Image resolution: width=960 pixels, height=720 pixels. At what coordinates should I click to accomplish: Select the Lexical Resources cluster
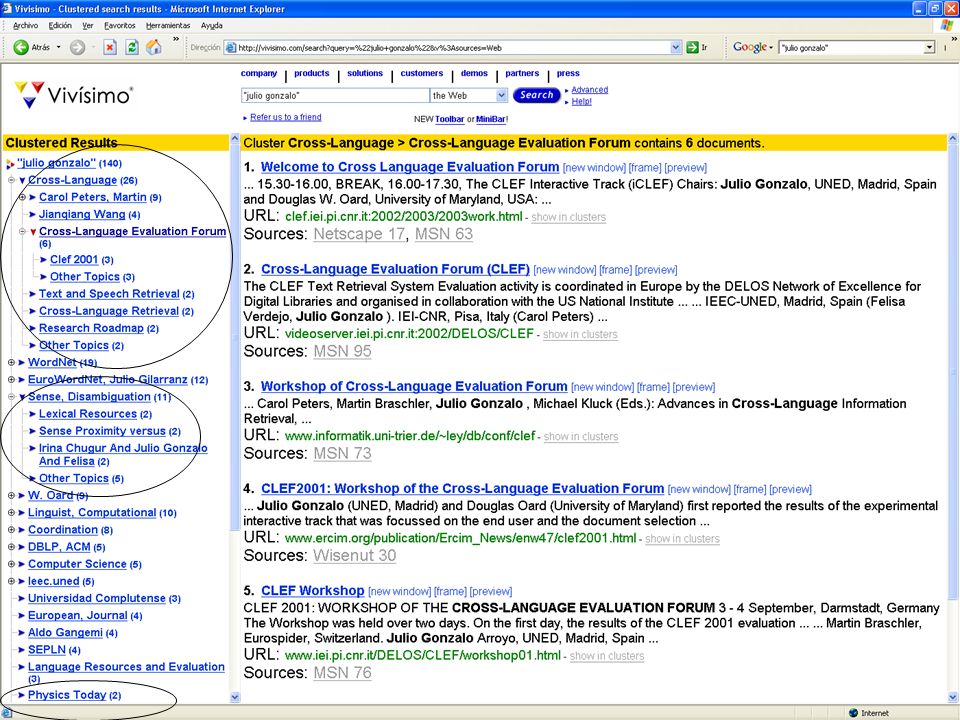(x=88, y=414)
